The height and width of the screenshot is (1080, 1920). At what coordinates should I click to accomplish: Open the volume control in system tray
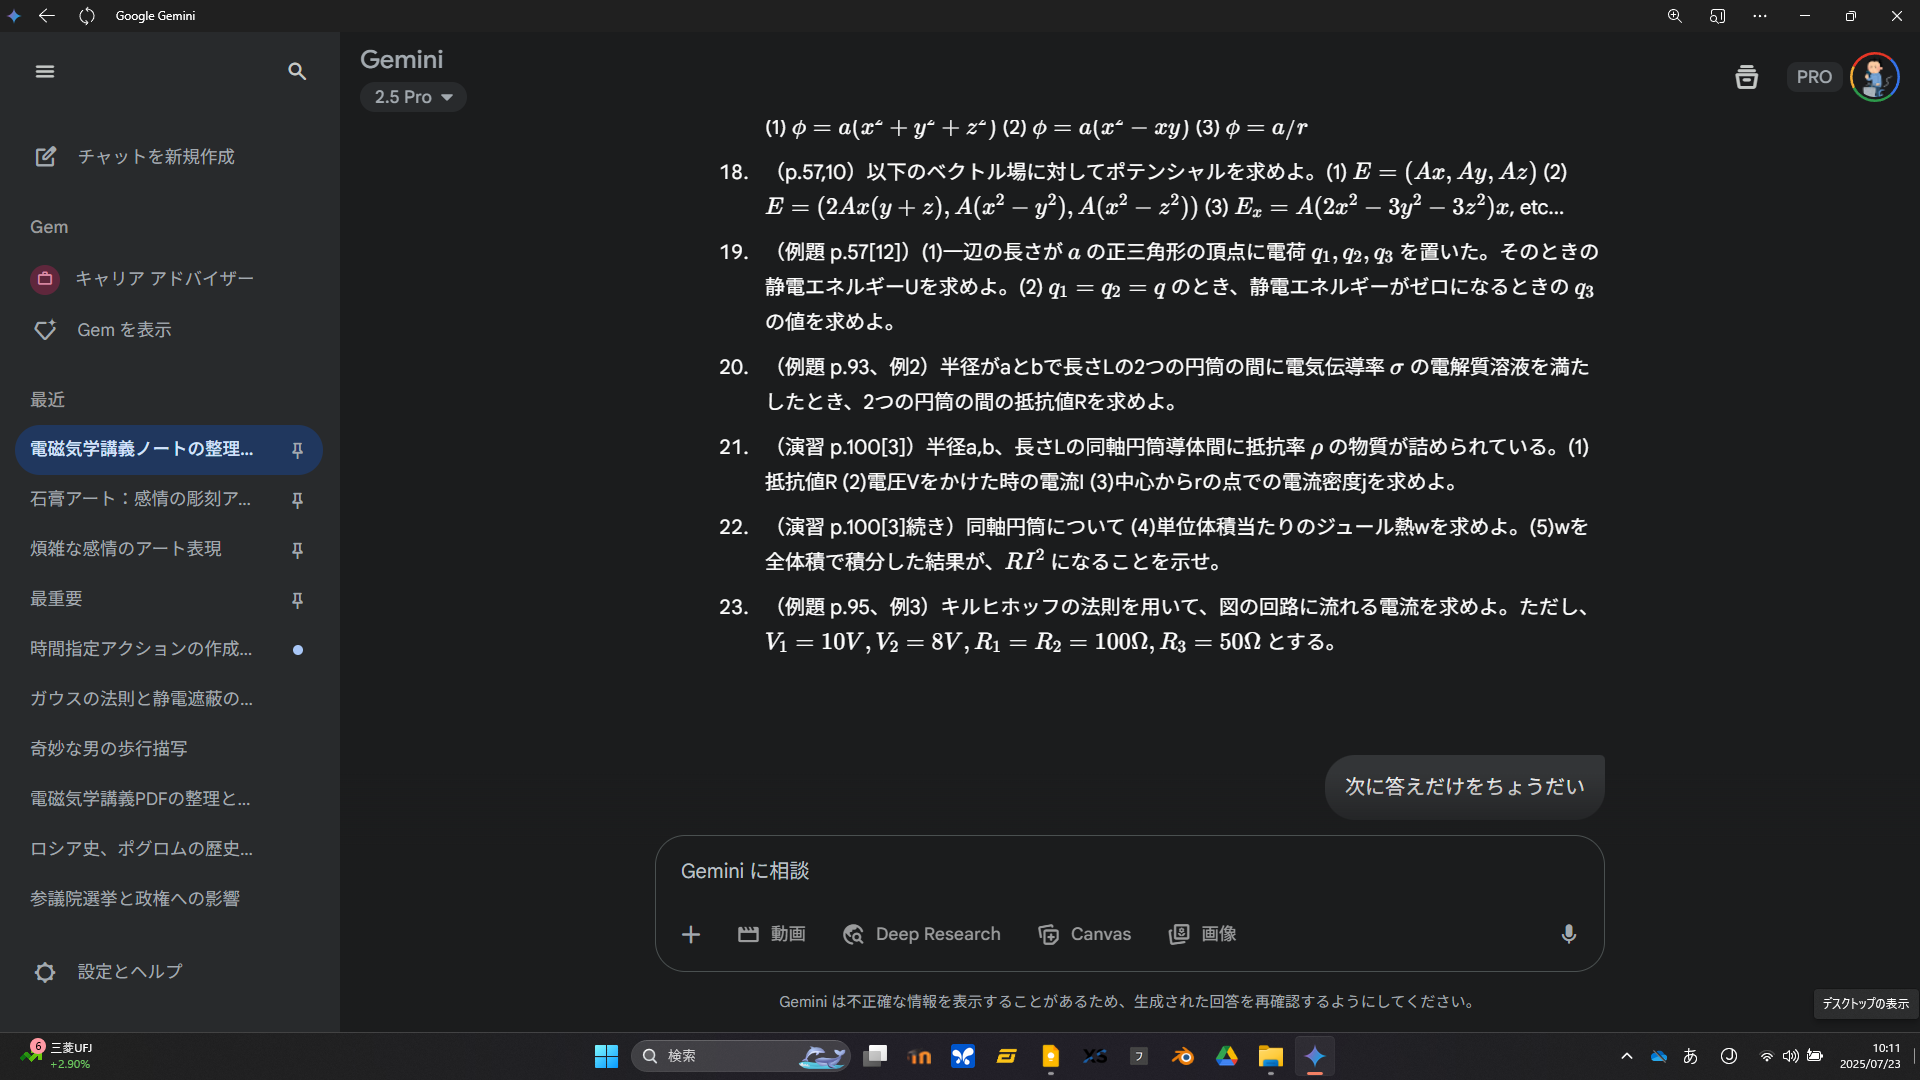click(1791, 1056)
